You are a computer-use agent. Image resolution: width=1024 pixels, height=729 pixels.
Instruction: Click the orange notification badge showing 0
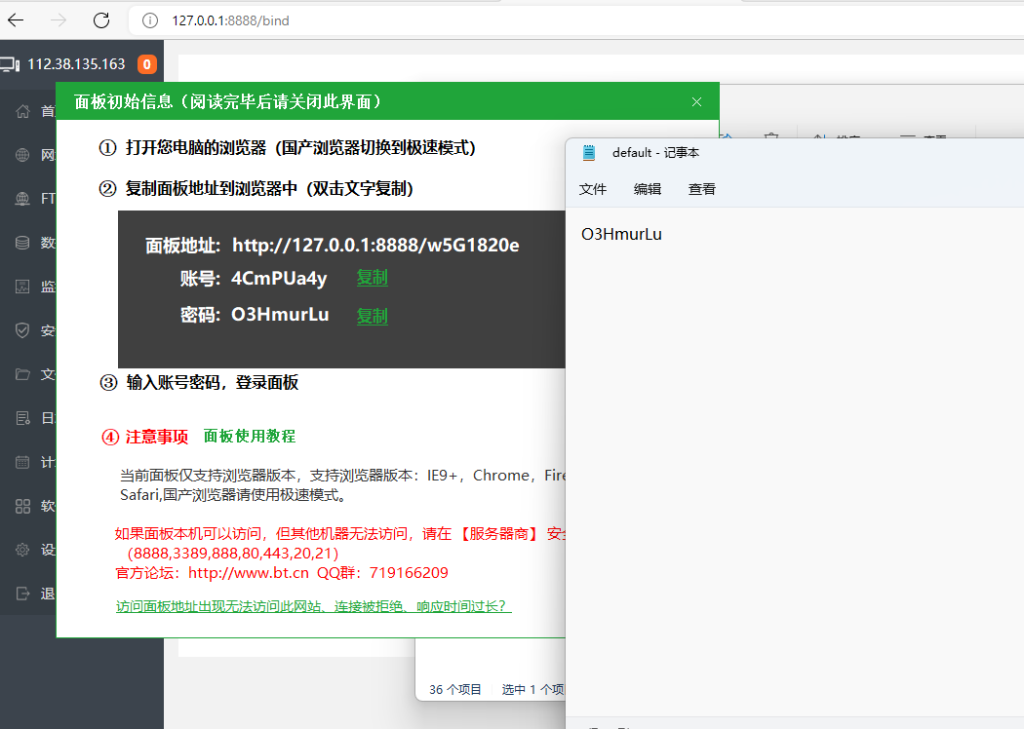pyautogui.click(x=147, y=65)
